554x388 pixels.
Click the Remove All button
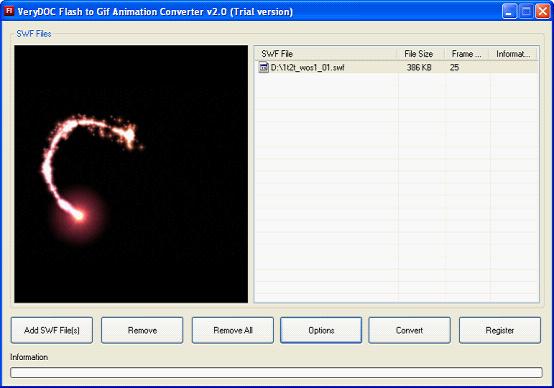click(x=233, y=330)
